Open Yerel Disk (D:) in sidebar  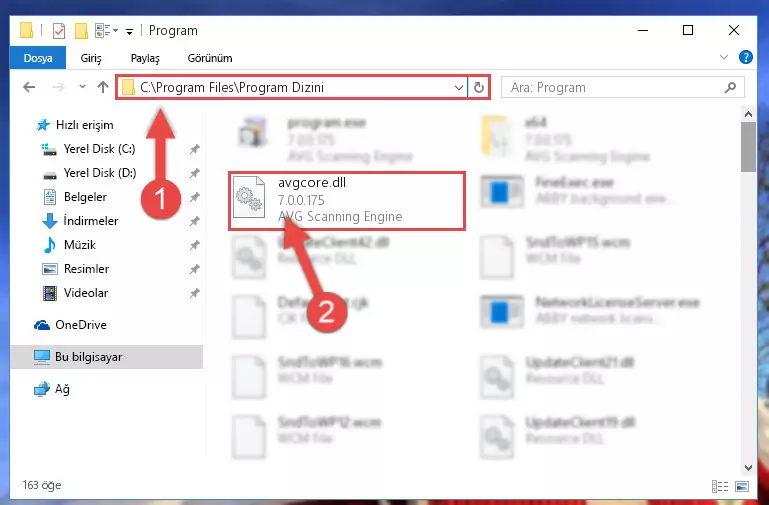89,173
